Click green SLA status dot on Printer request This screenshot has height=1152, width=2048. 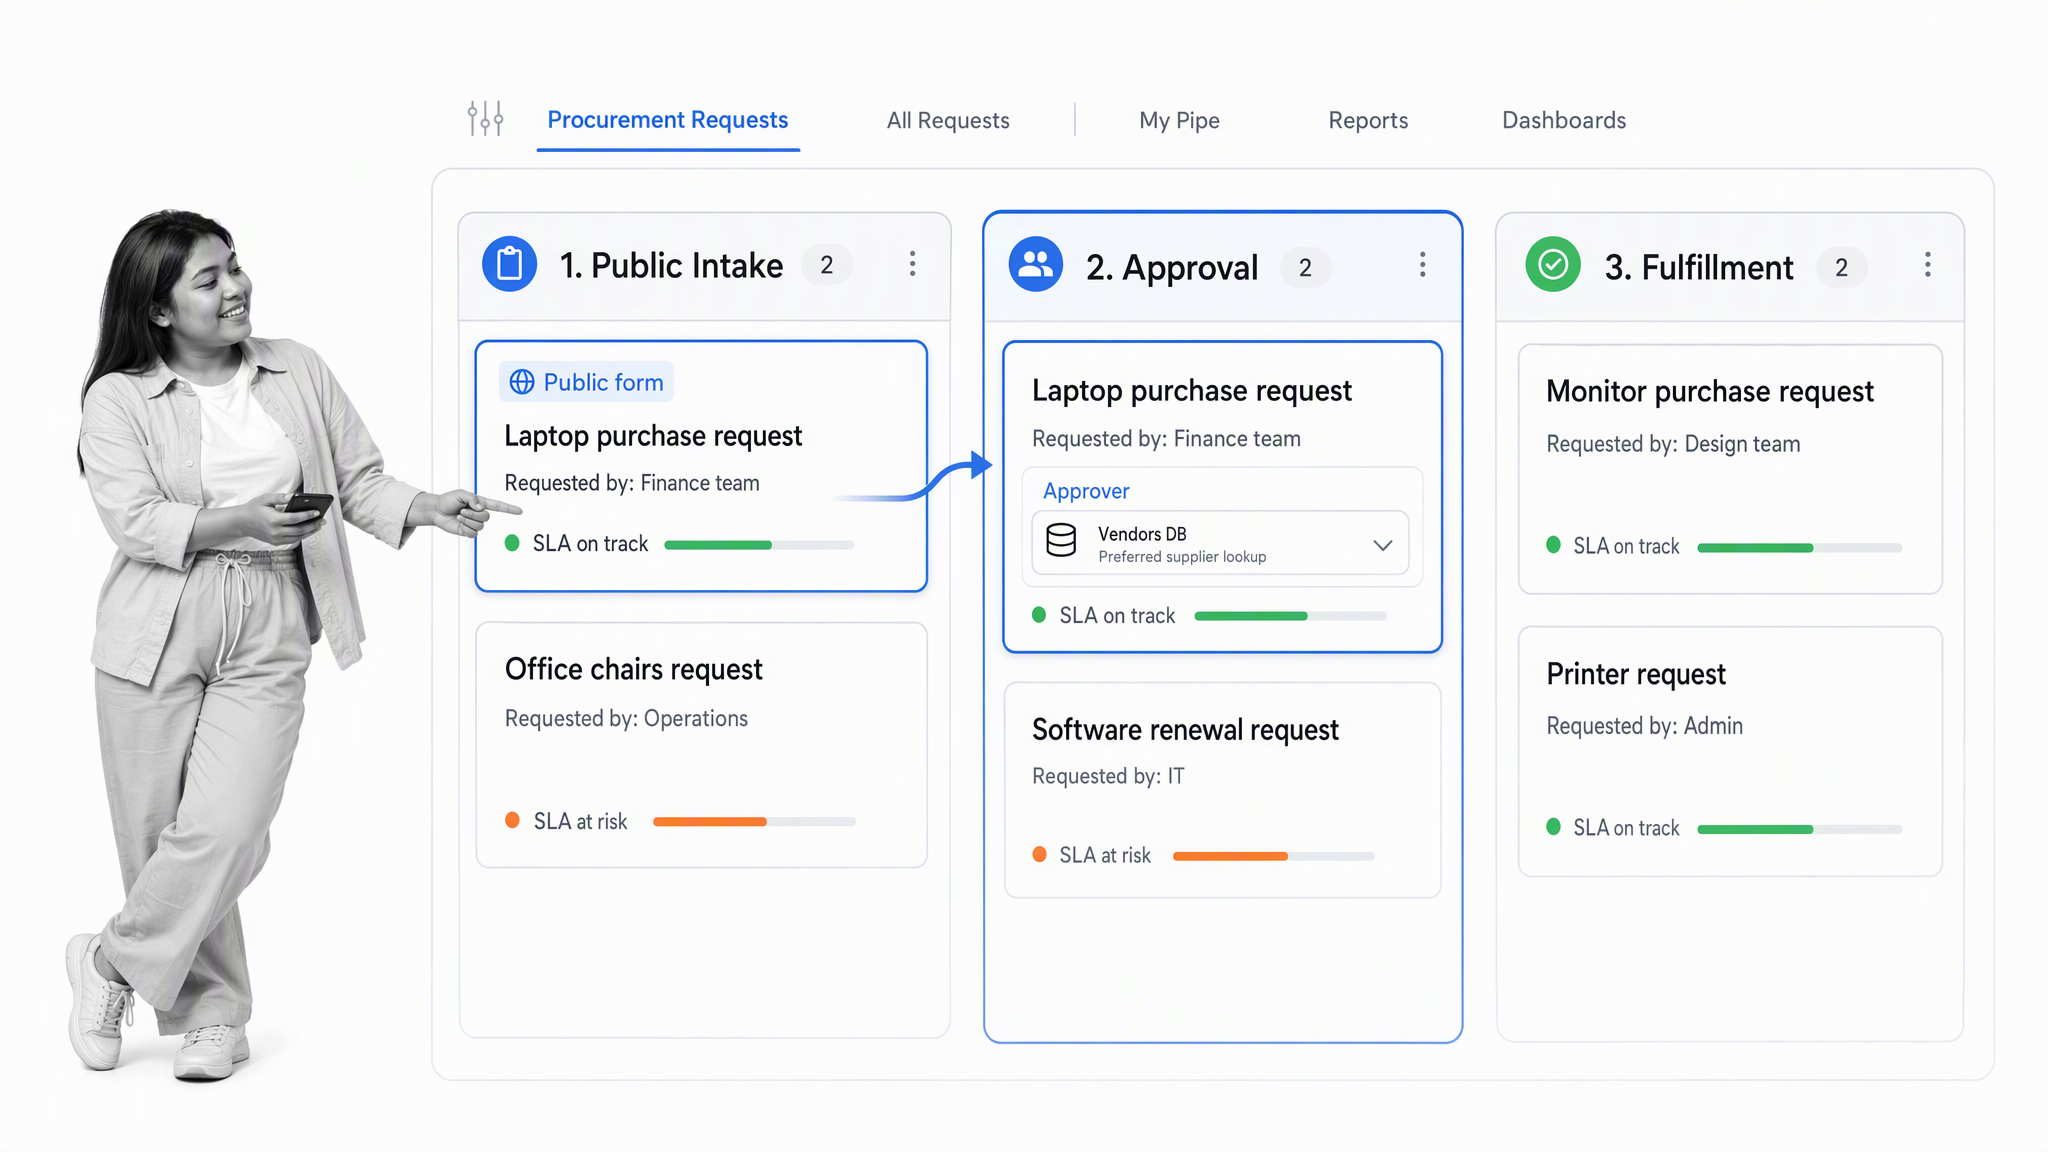coord(1553,826)
